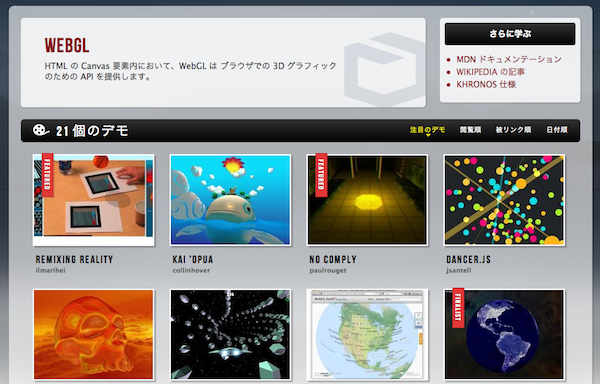The height and width of the screenshot is (384, 600).
Task: Open the orange skull demo thumbnail
Action: [94, 335]
